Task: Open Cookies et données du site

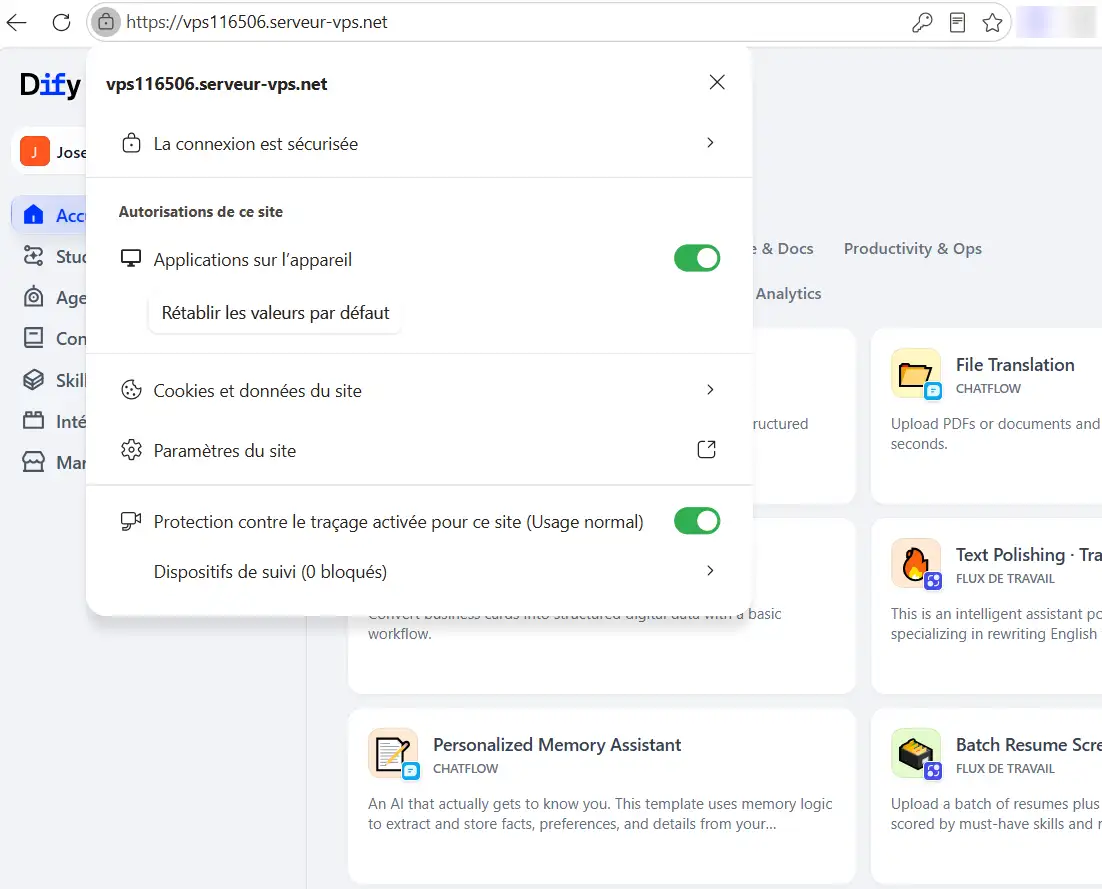Action: [419, 390]
